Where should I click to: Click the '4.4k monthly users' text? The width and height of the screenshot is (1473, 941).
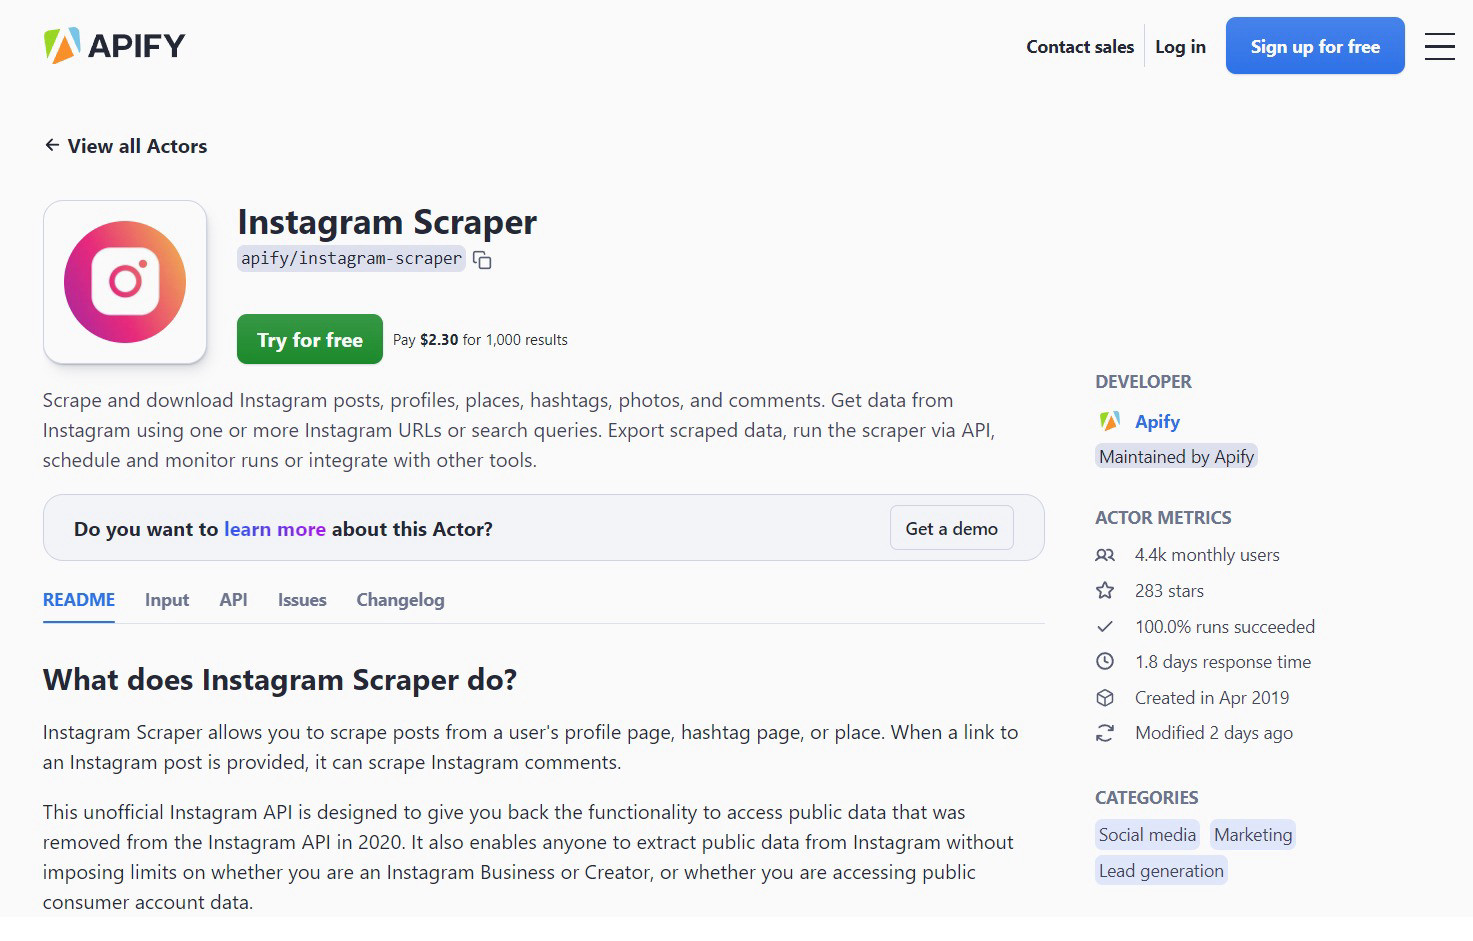point(1207,555)
